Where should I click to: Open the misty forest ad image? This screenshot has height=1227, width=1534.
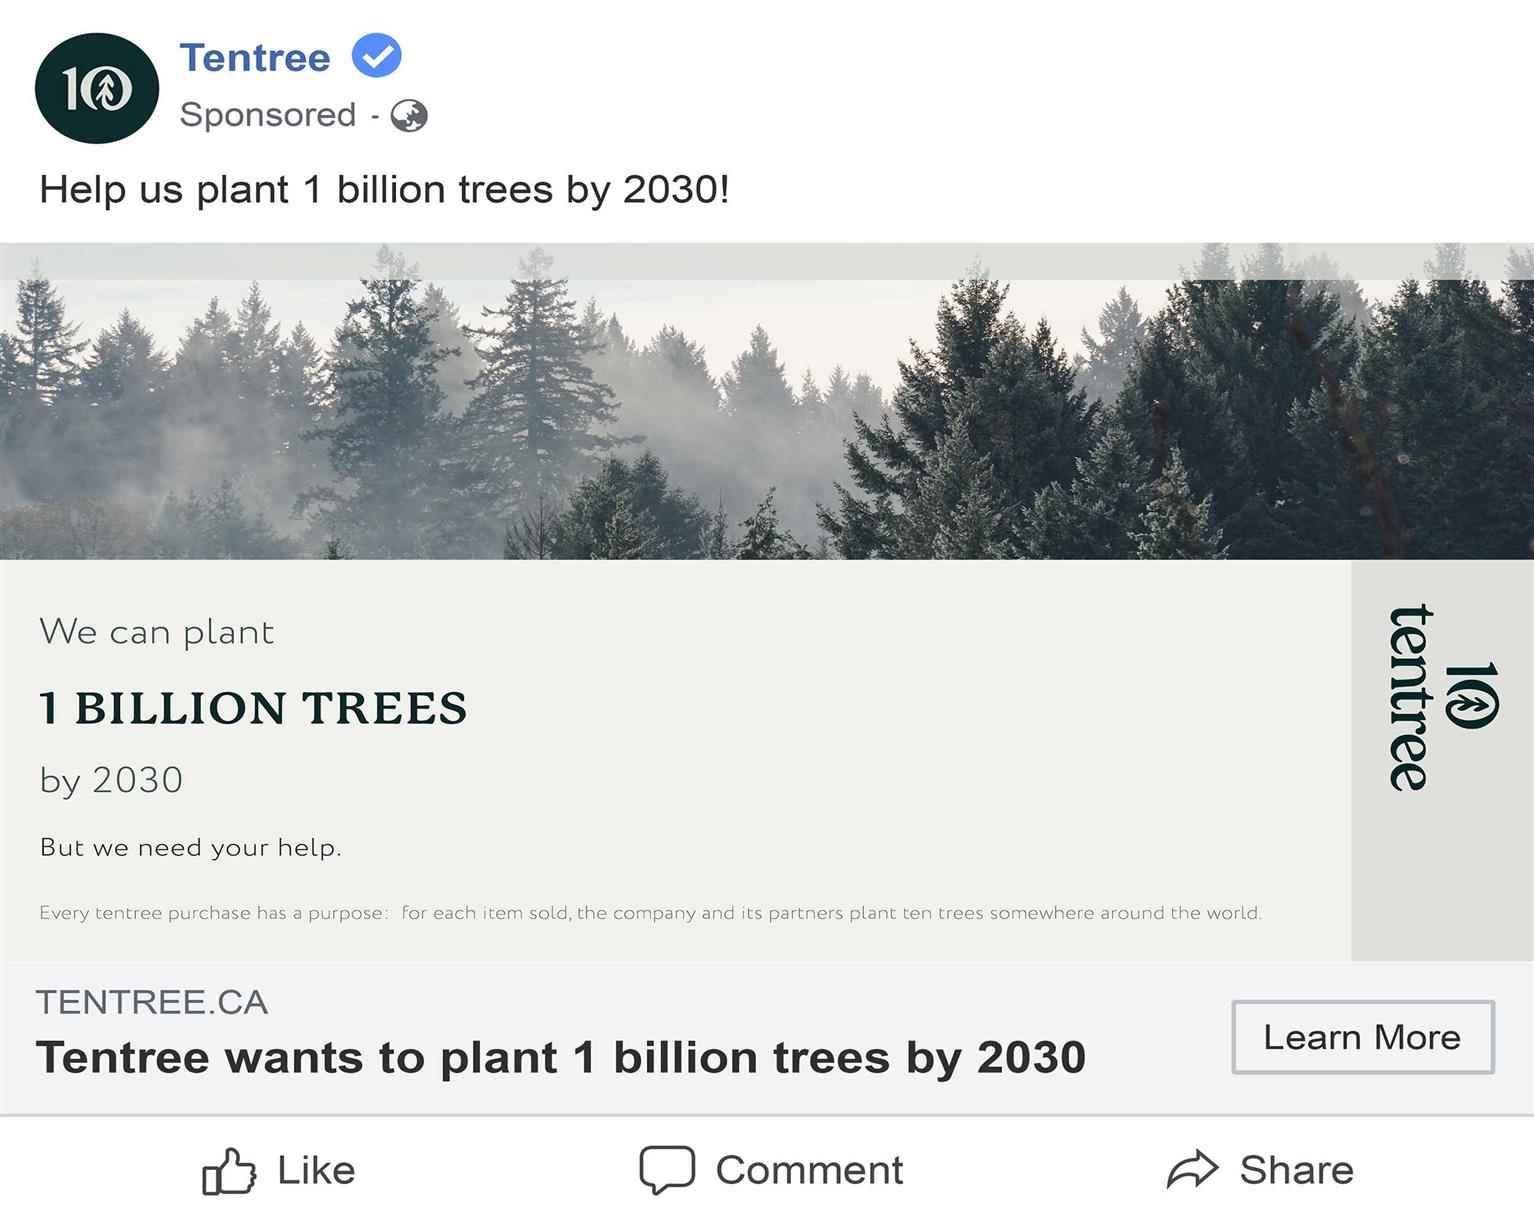767,401
